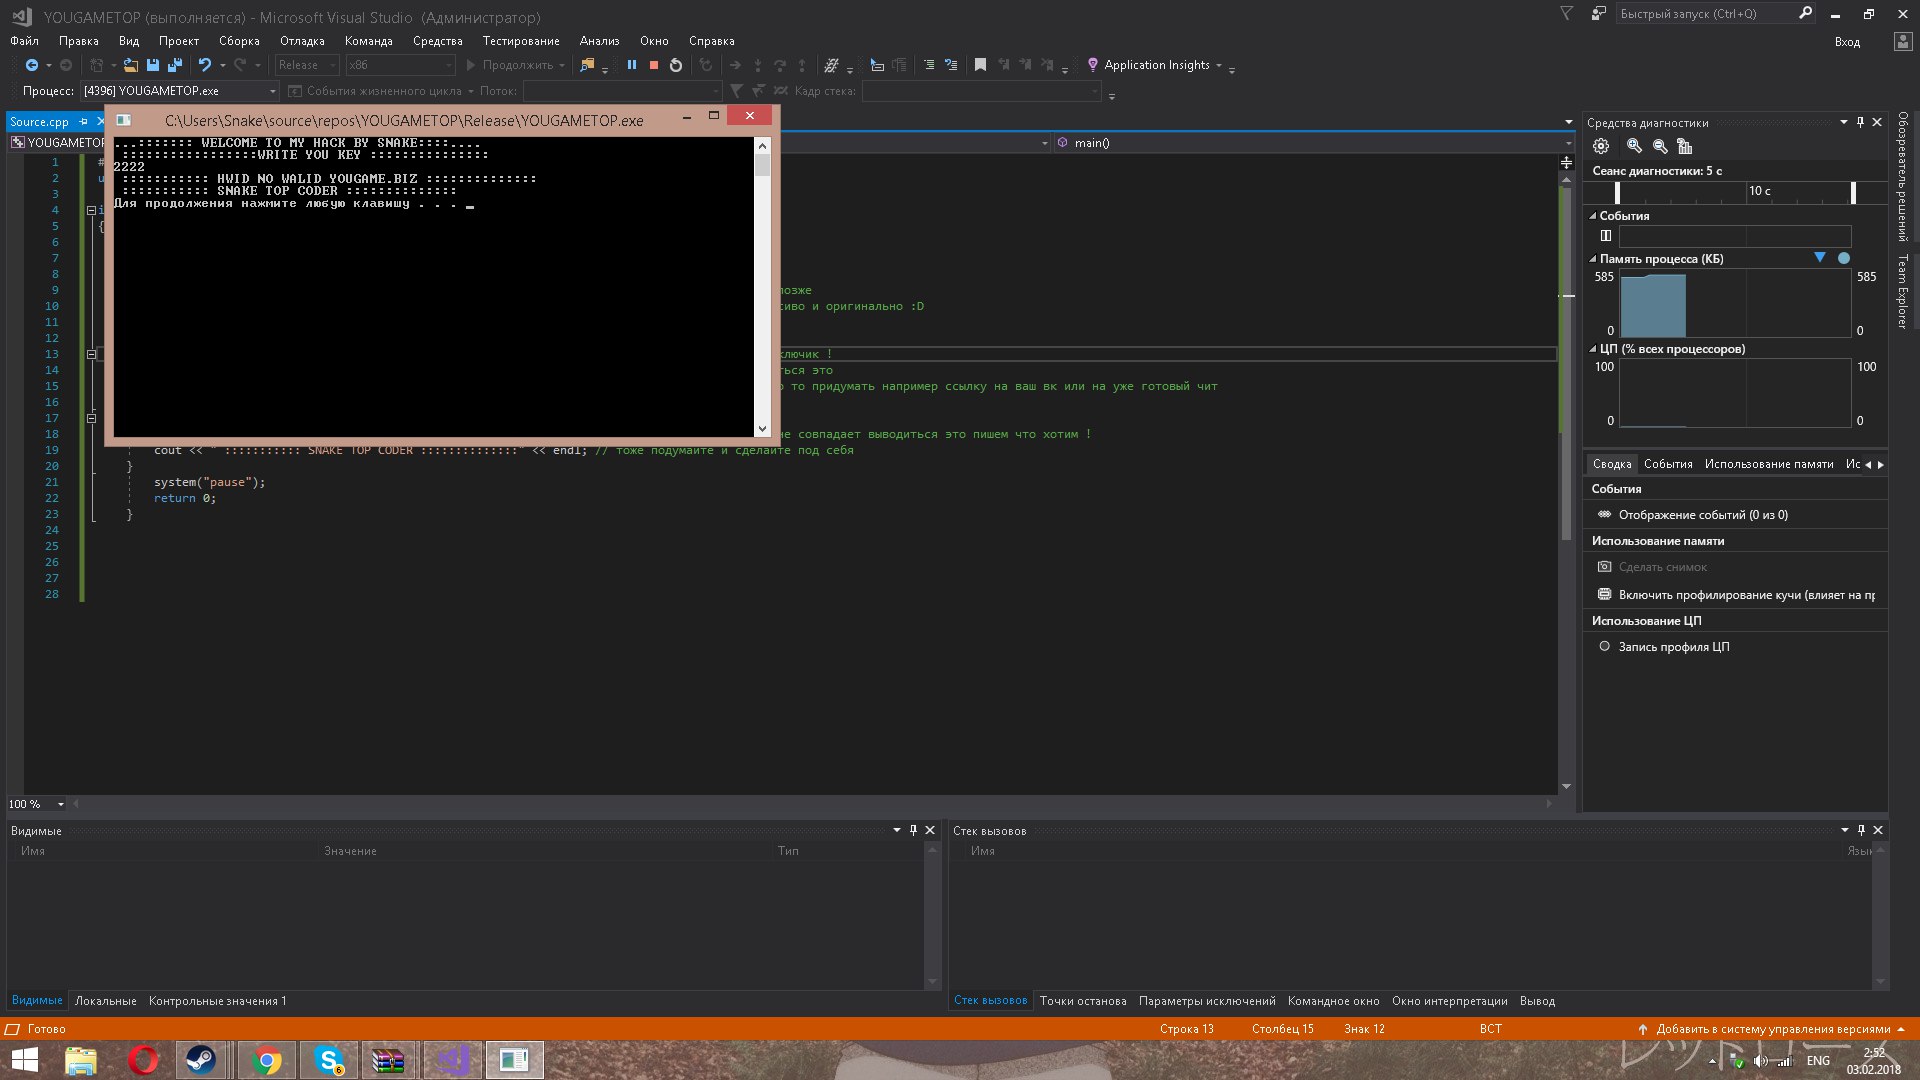Open the Steam taskbar icon

201,1060
